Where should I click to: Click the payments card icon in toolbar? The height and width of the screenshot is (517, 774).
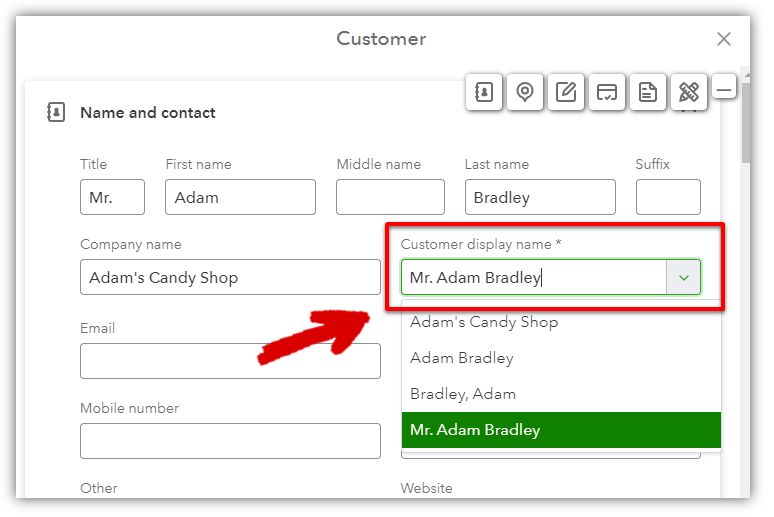(x=607, y=92)
